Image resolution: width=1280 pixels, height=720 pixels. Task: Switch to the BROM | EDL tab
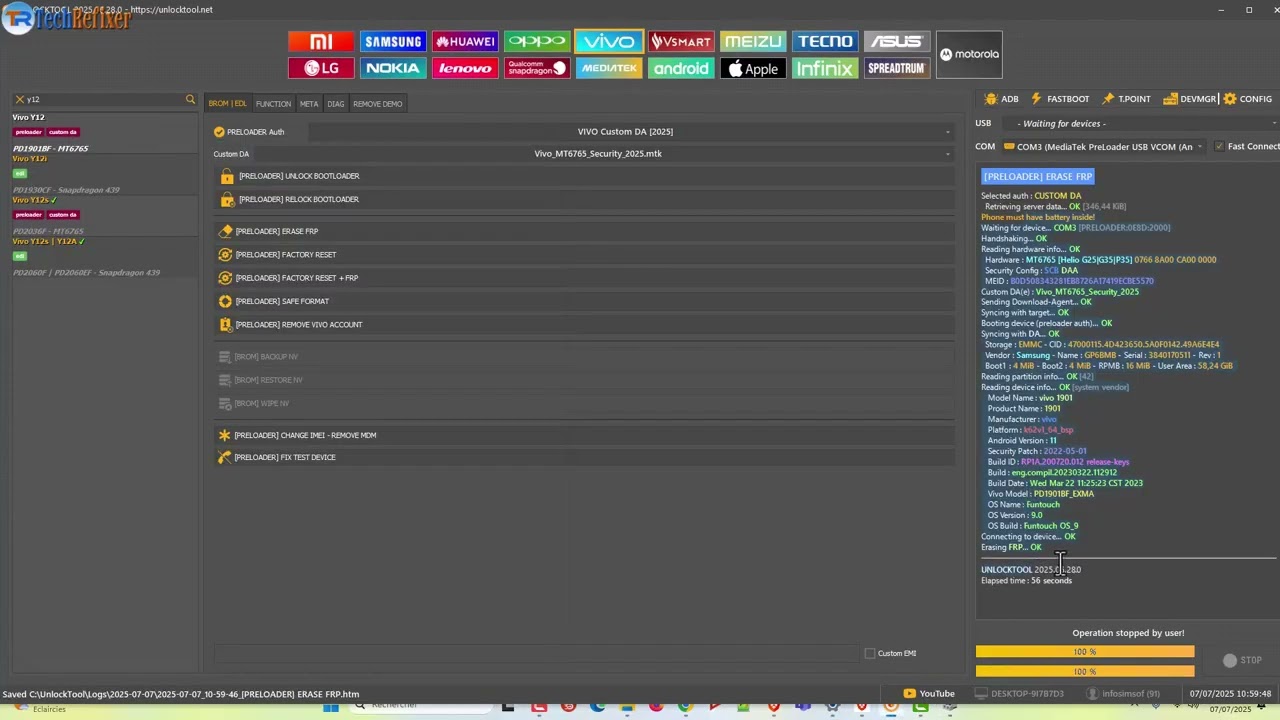click(227, 104)
